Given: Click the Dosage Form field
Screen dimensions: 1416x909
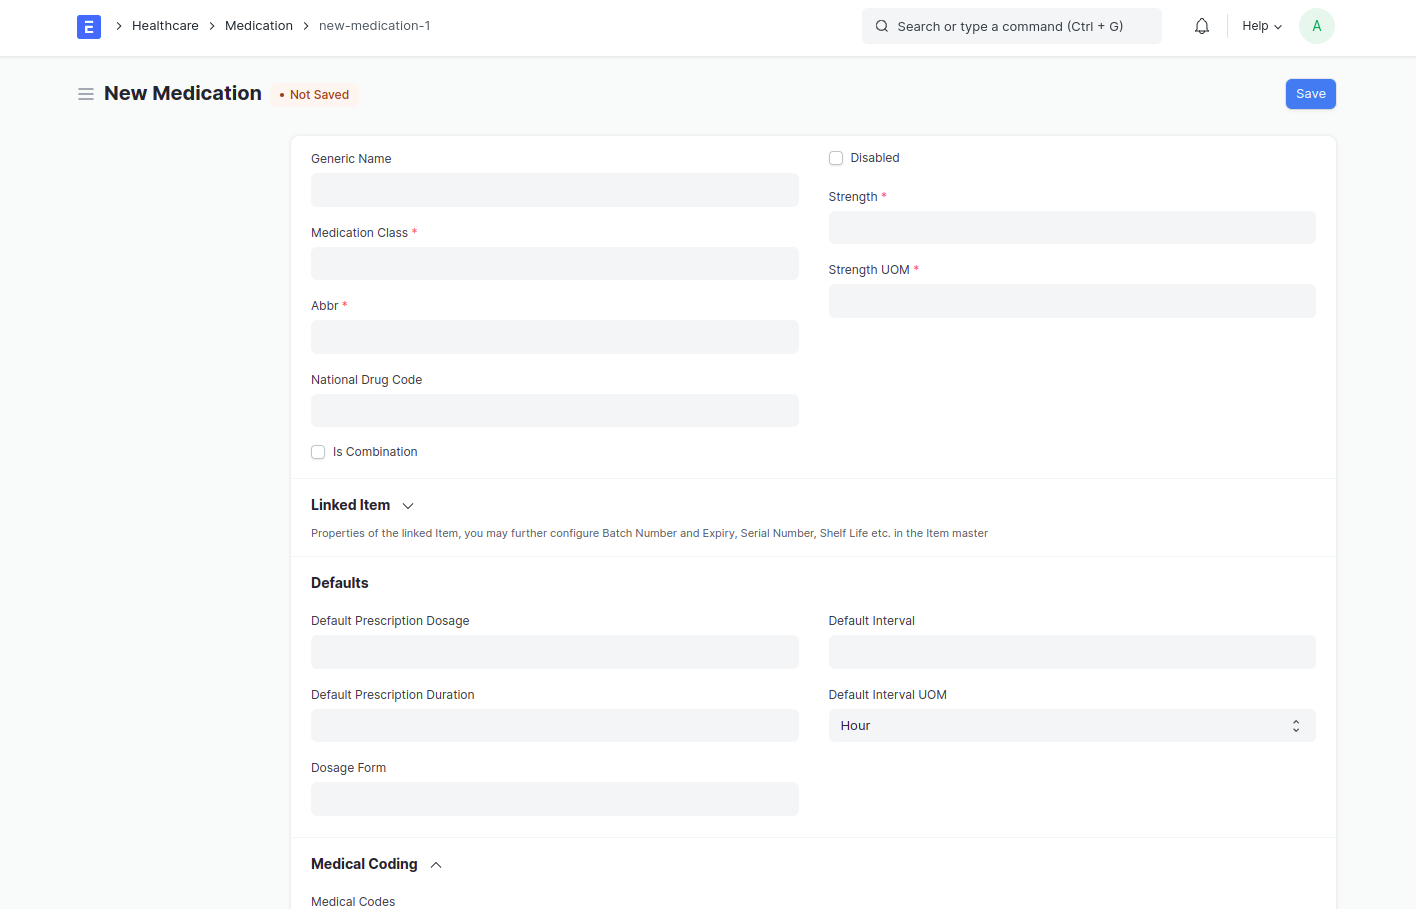Looking at the screenshot, I should tap(555, 799).
